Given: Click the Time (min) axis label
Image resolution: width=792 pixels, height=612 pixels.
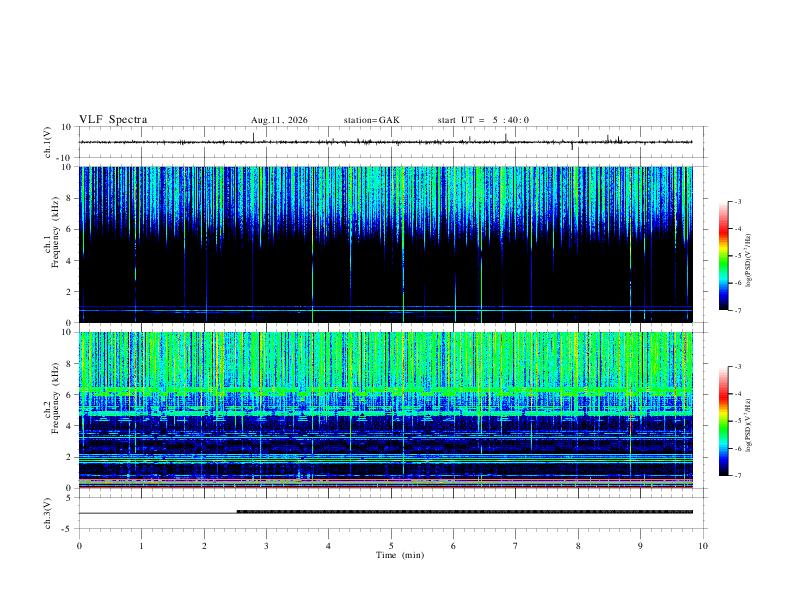Looking at the screenshot, I should (x=400, y=555).
